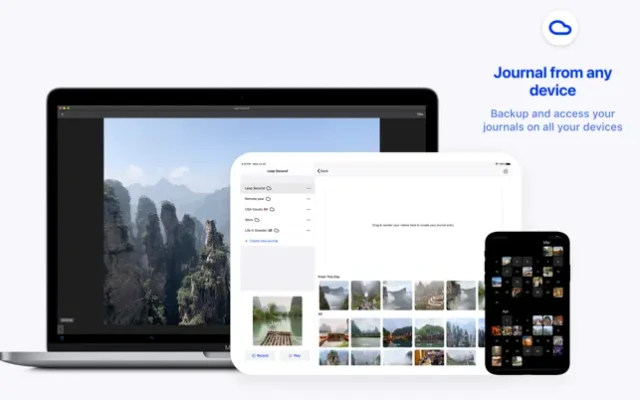This screenshot has width=640, height=400.
Task: Click the cloud icon beside USA travels
Action: (x=272, y=209)
